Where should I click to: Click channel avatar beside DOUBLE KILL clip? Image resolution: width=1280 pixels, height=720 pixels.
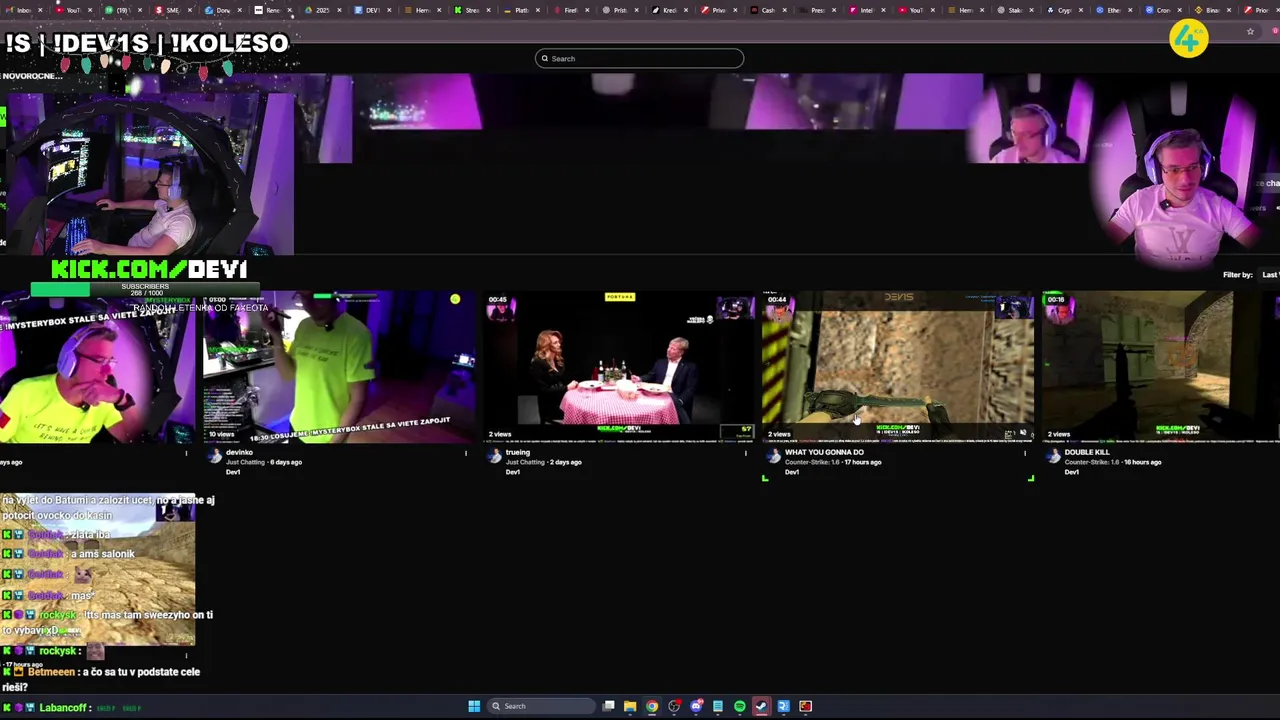coord(1054,456)
